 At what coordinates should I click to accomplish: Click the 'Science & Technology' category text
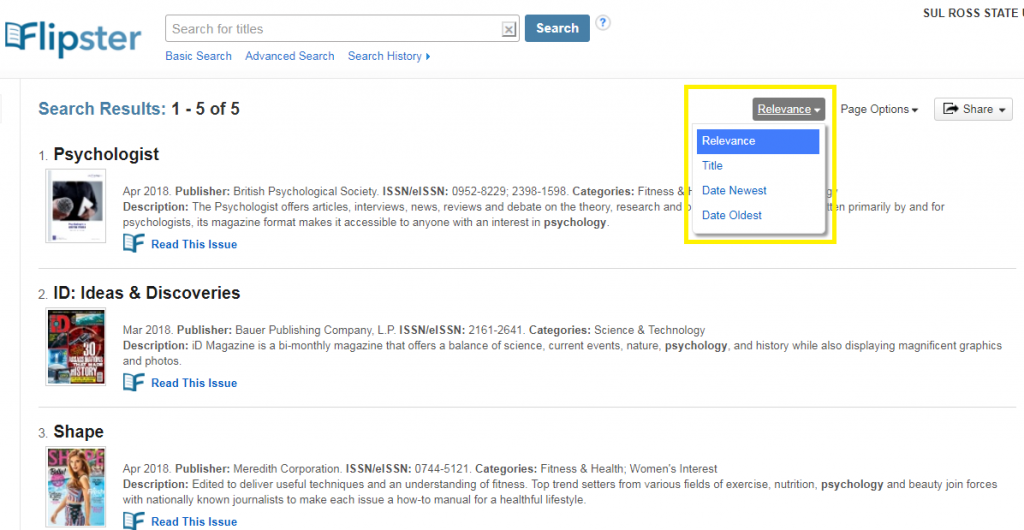coord(650,330)
